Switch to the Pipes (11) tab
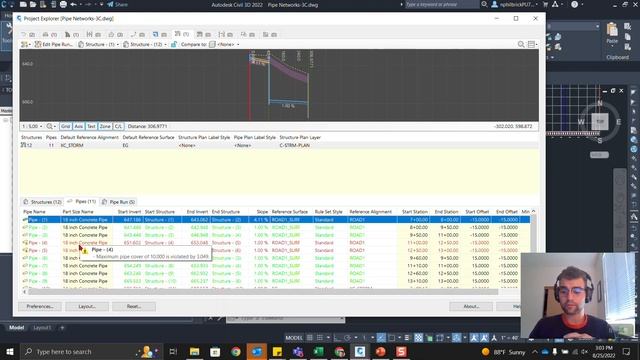Viewport: 640px width, 360px height. (82, 201)
